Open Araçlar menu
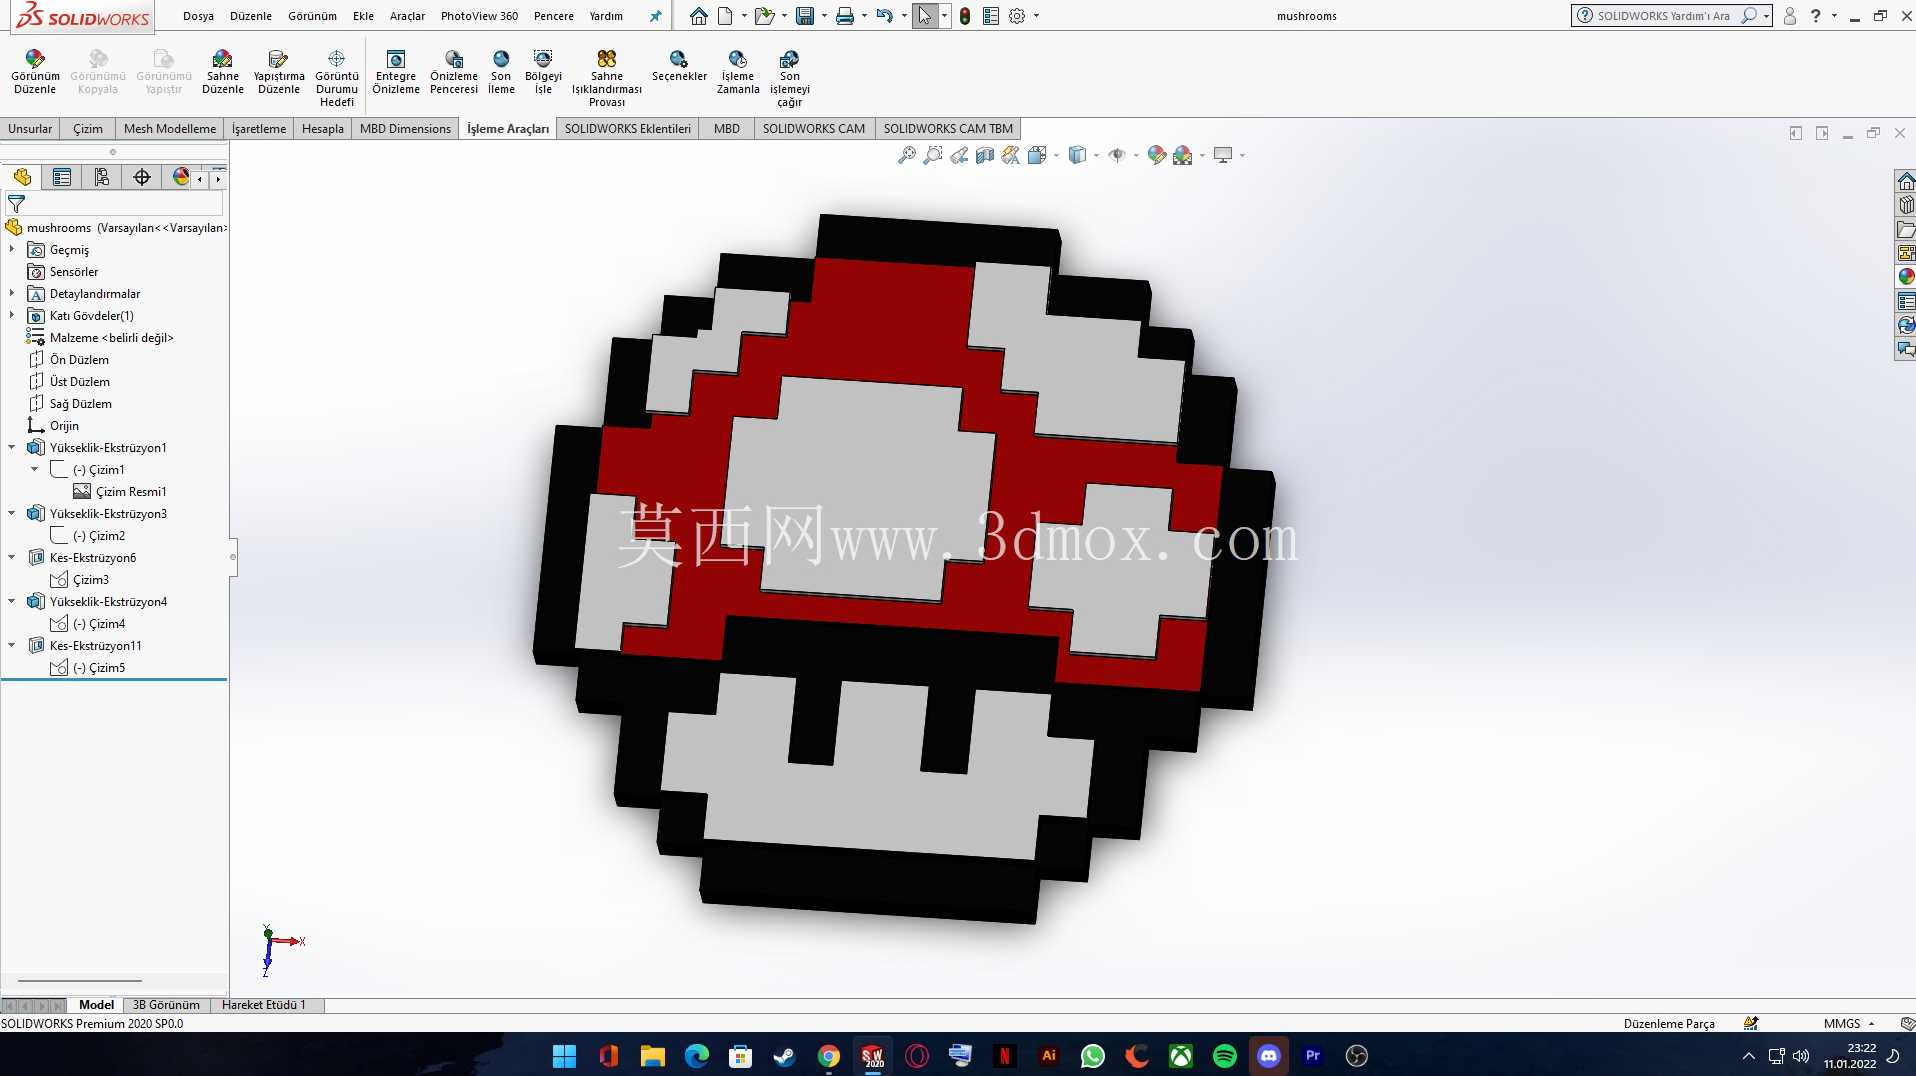Screen dimensions: 1916x1076 407,16
